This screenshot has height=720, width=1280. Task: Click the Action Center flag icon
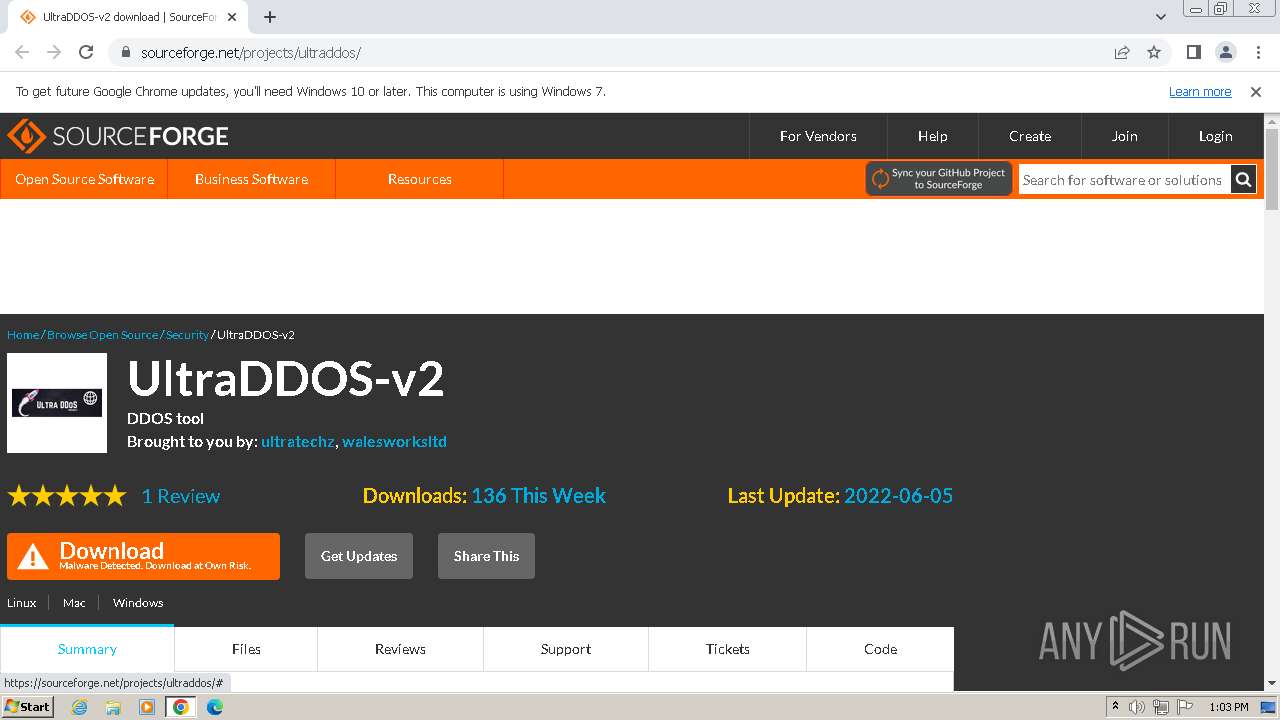(x=1185, y=707)
